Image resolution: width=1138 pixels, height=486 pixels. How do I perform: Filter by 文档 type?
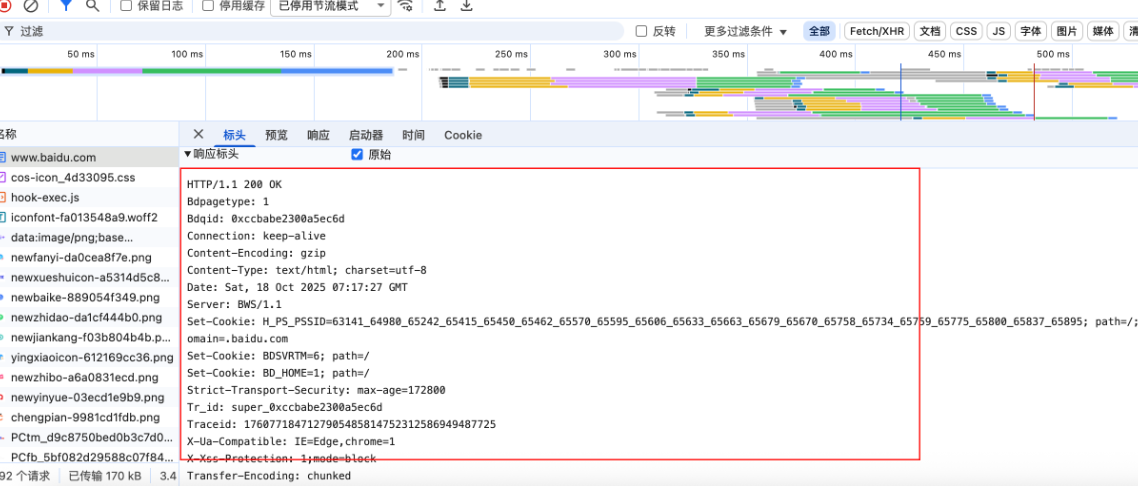pos(930,31)
